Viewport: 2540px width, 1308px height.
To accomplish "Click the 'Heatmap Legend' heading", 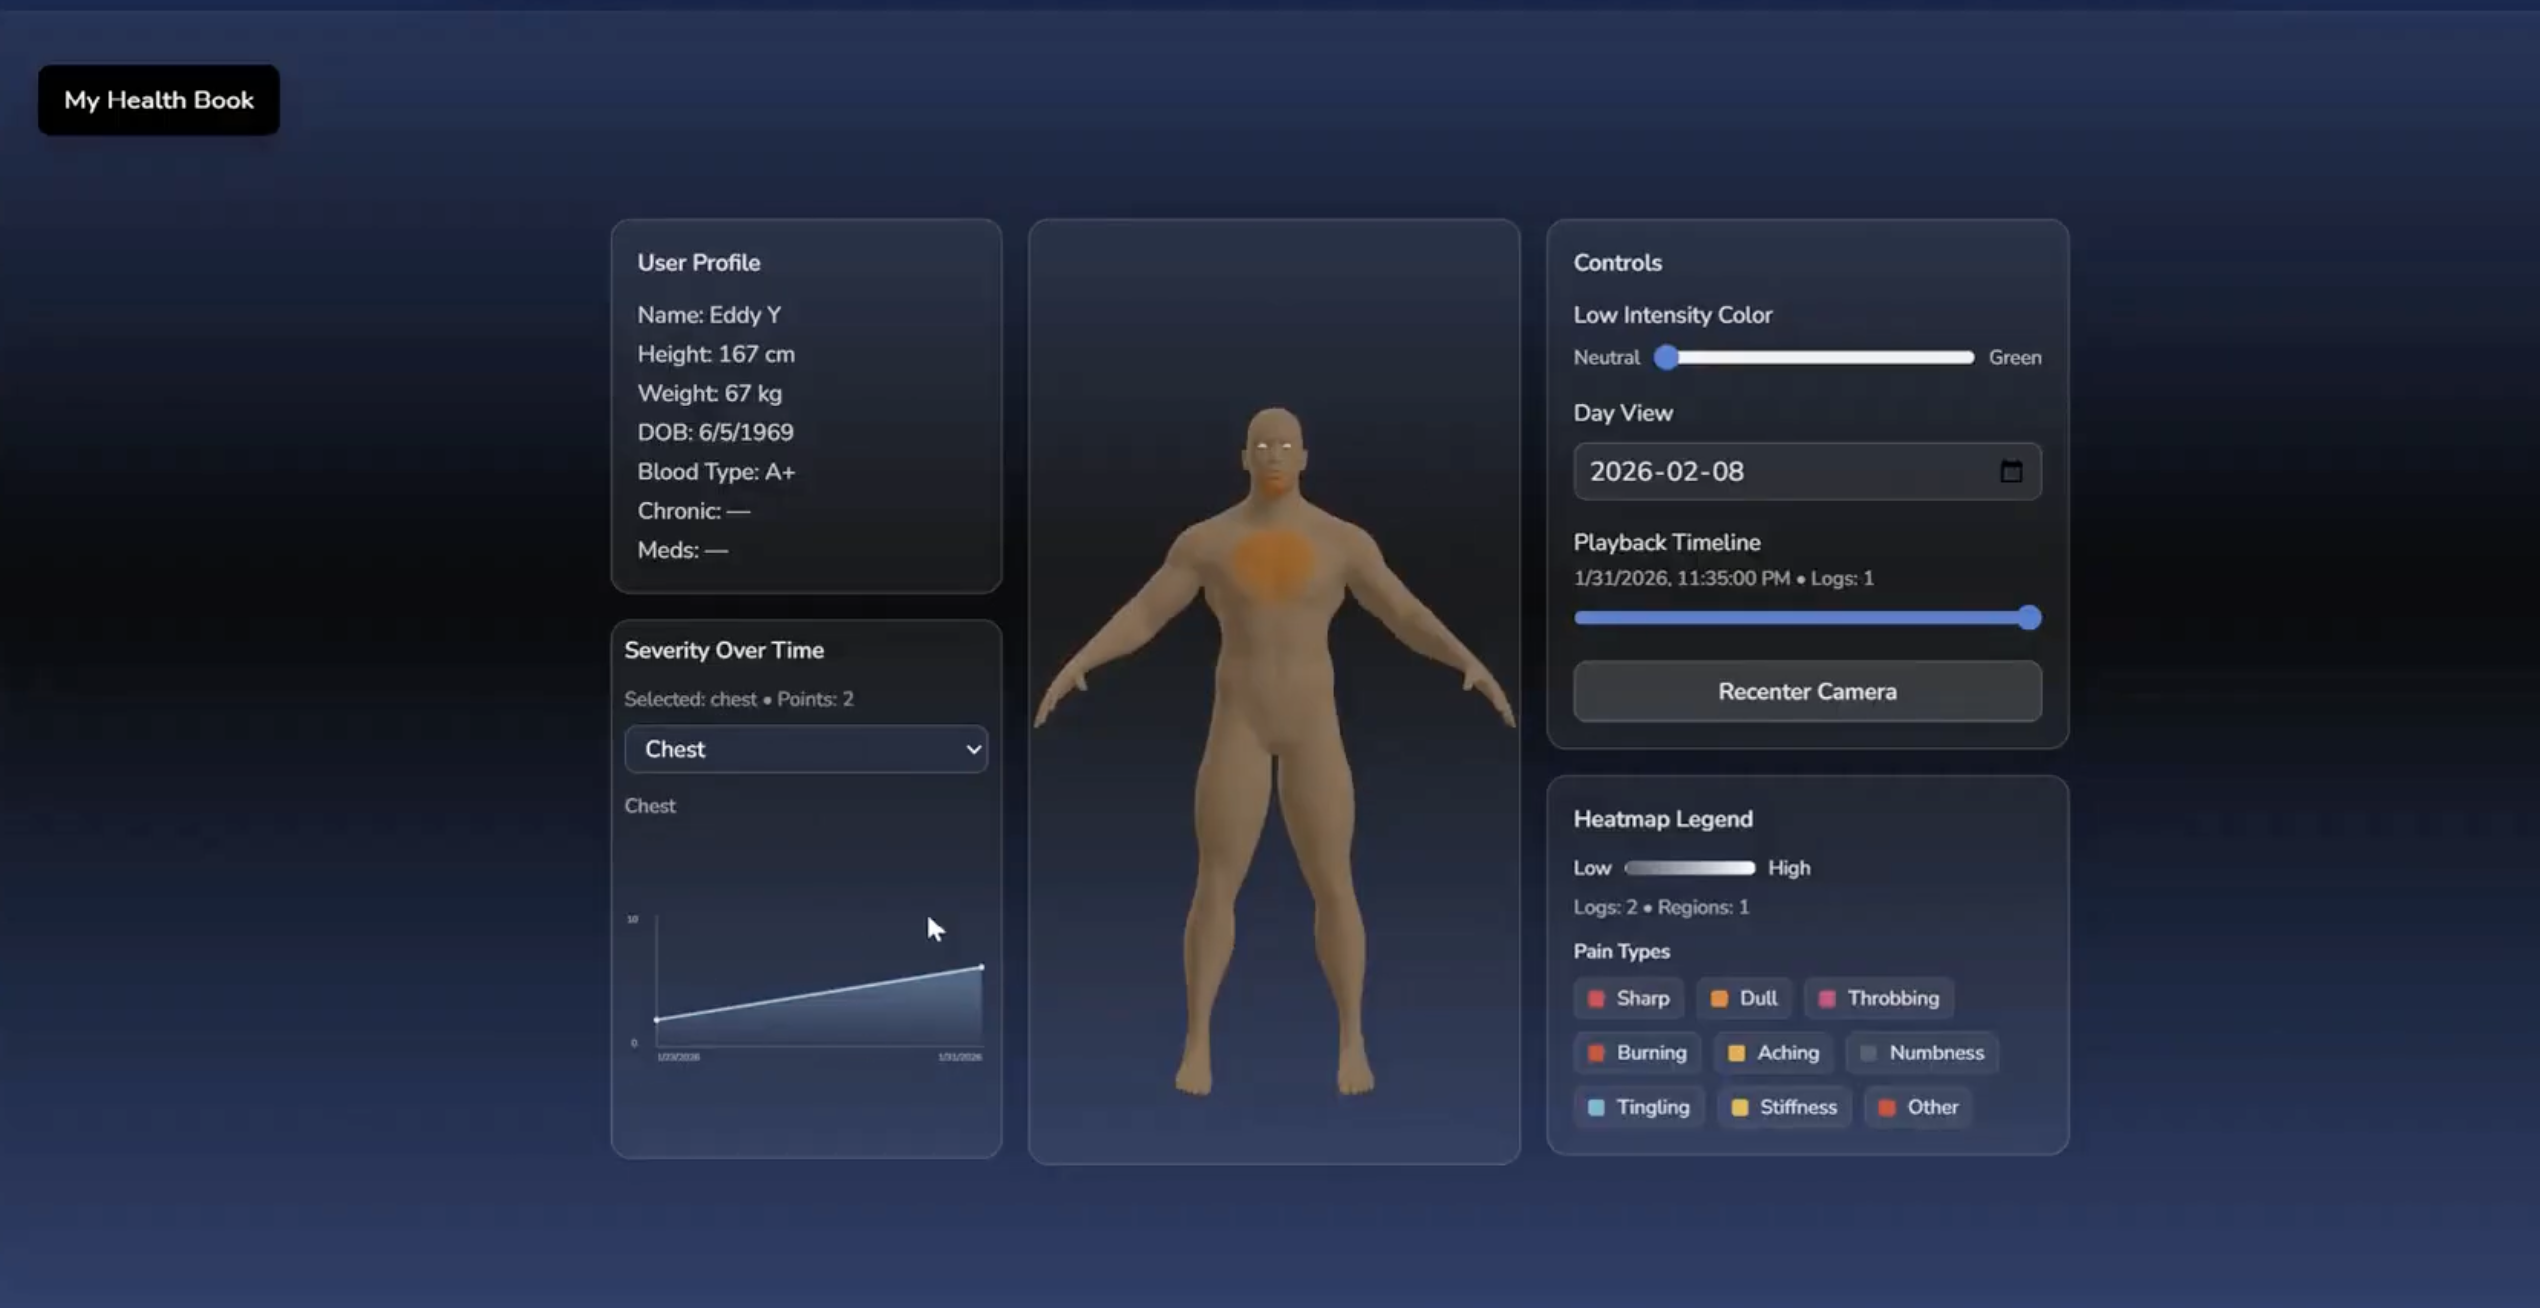I will [1663, 819].
